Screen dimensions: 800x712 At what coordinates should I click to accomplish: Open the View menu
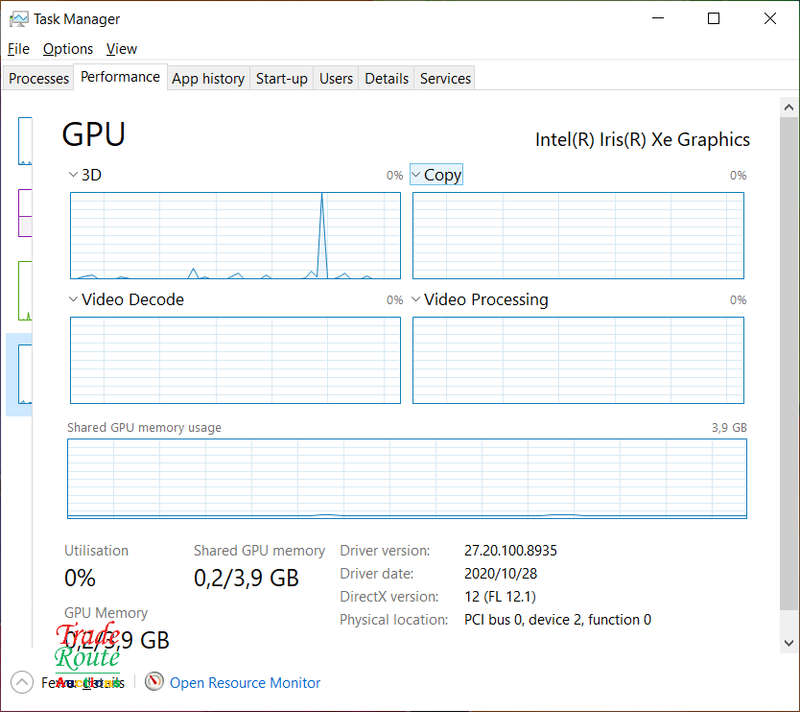click(121, 49)
